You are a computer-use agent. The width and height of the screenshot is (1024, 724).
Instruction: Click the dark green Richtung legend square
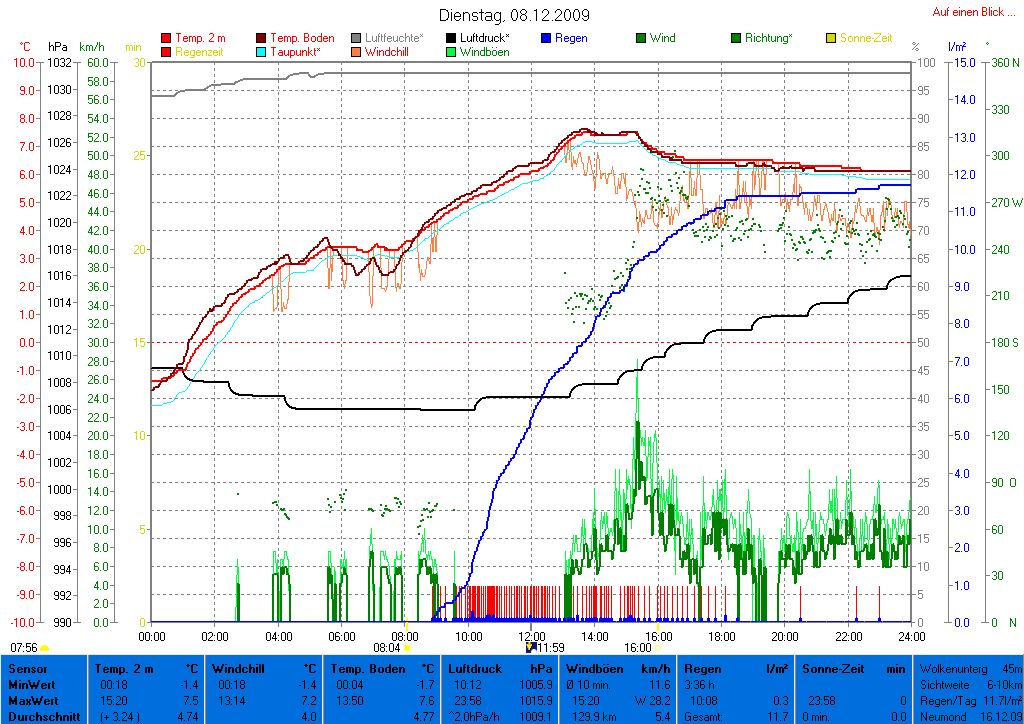coord(736,38)
